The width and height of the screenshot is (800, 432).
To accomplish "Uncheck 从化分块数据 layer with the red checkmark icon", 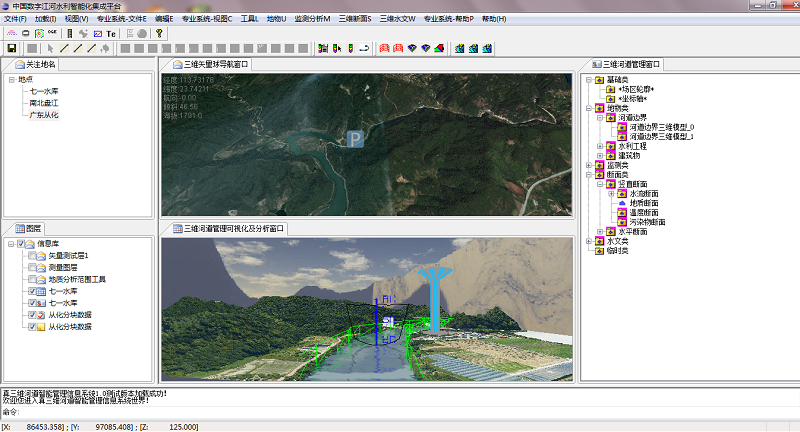I will [x=32, y=315].
